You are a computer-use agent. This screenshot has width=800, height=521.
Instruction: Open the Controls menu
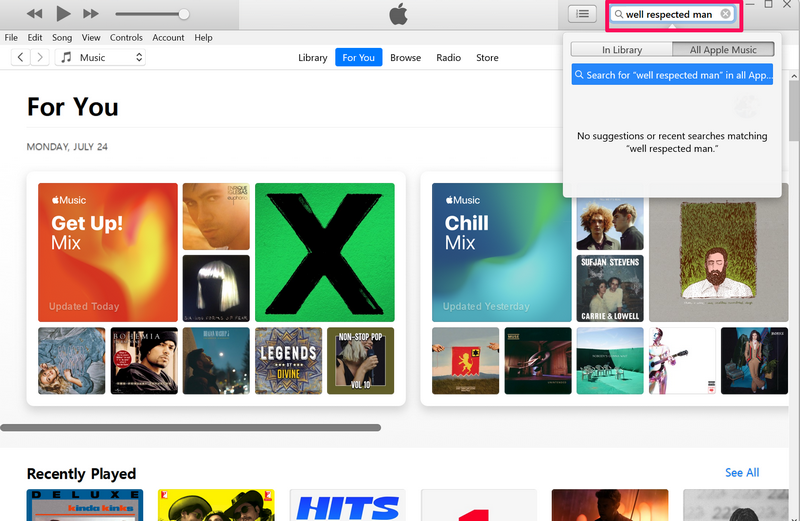[126, 37]
